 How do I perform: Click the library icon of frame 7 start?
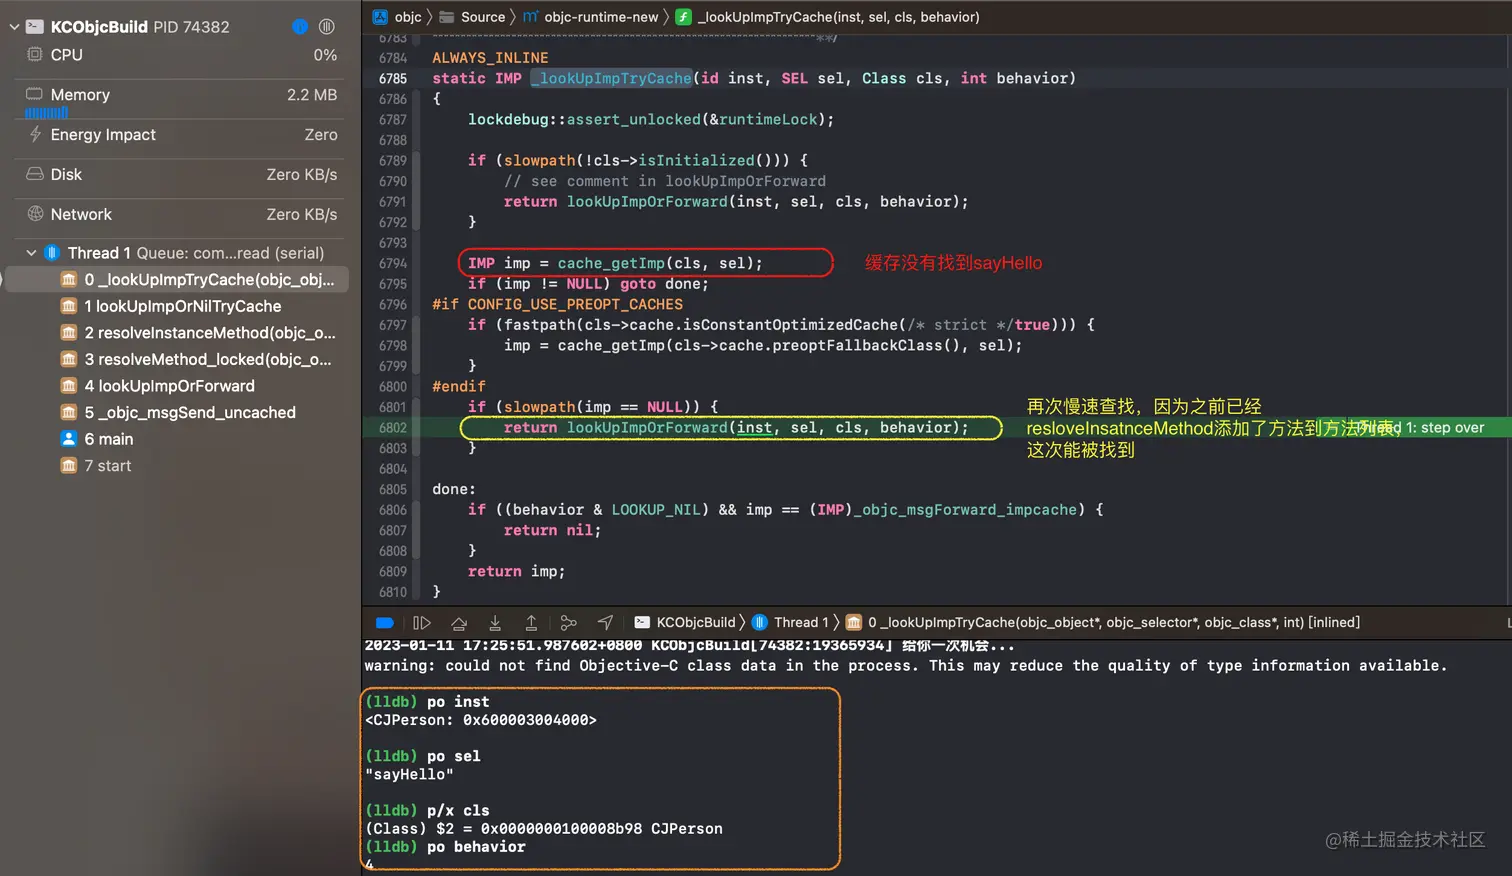(69, 465)
